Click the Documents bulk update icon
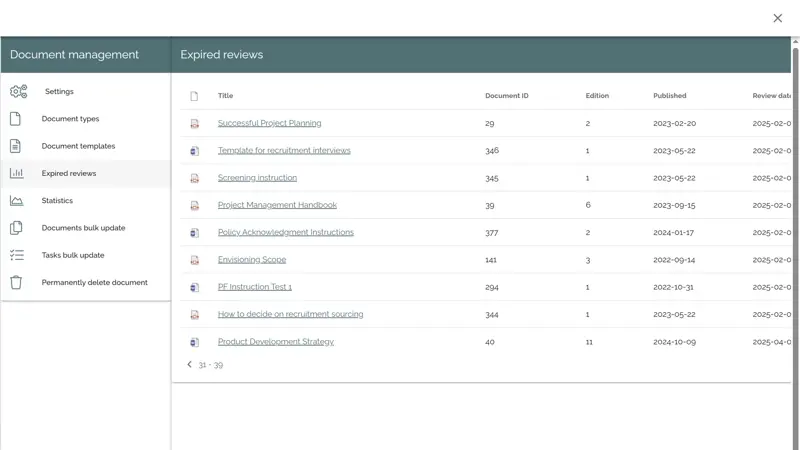800x450 pixels. point(16,228)
